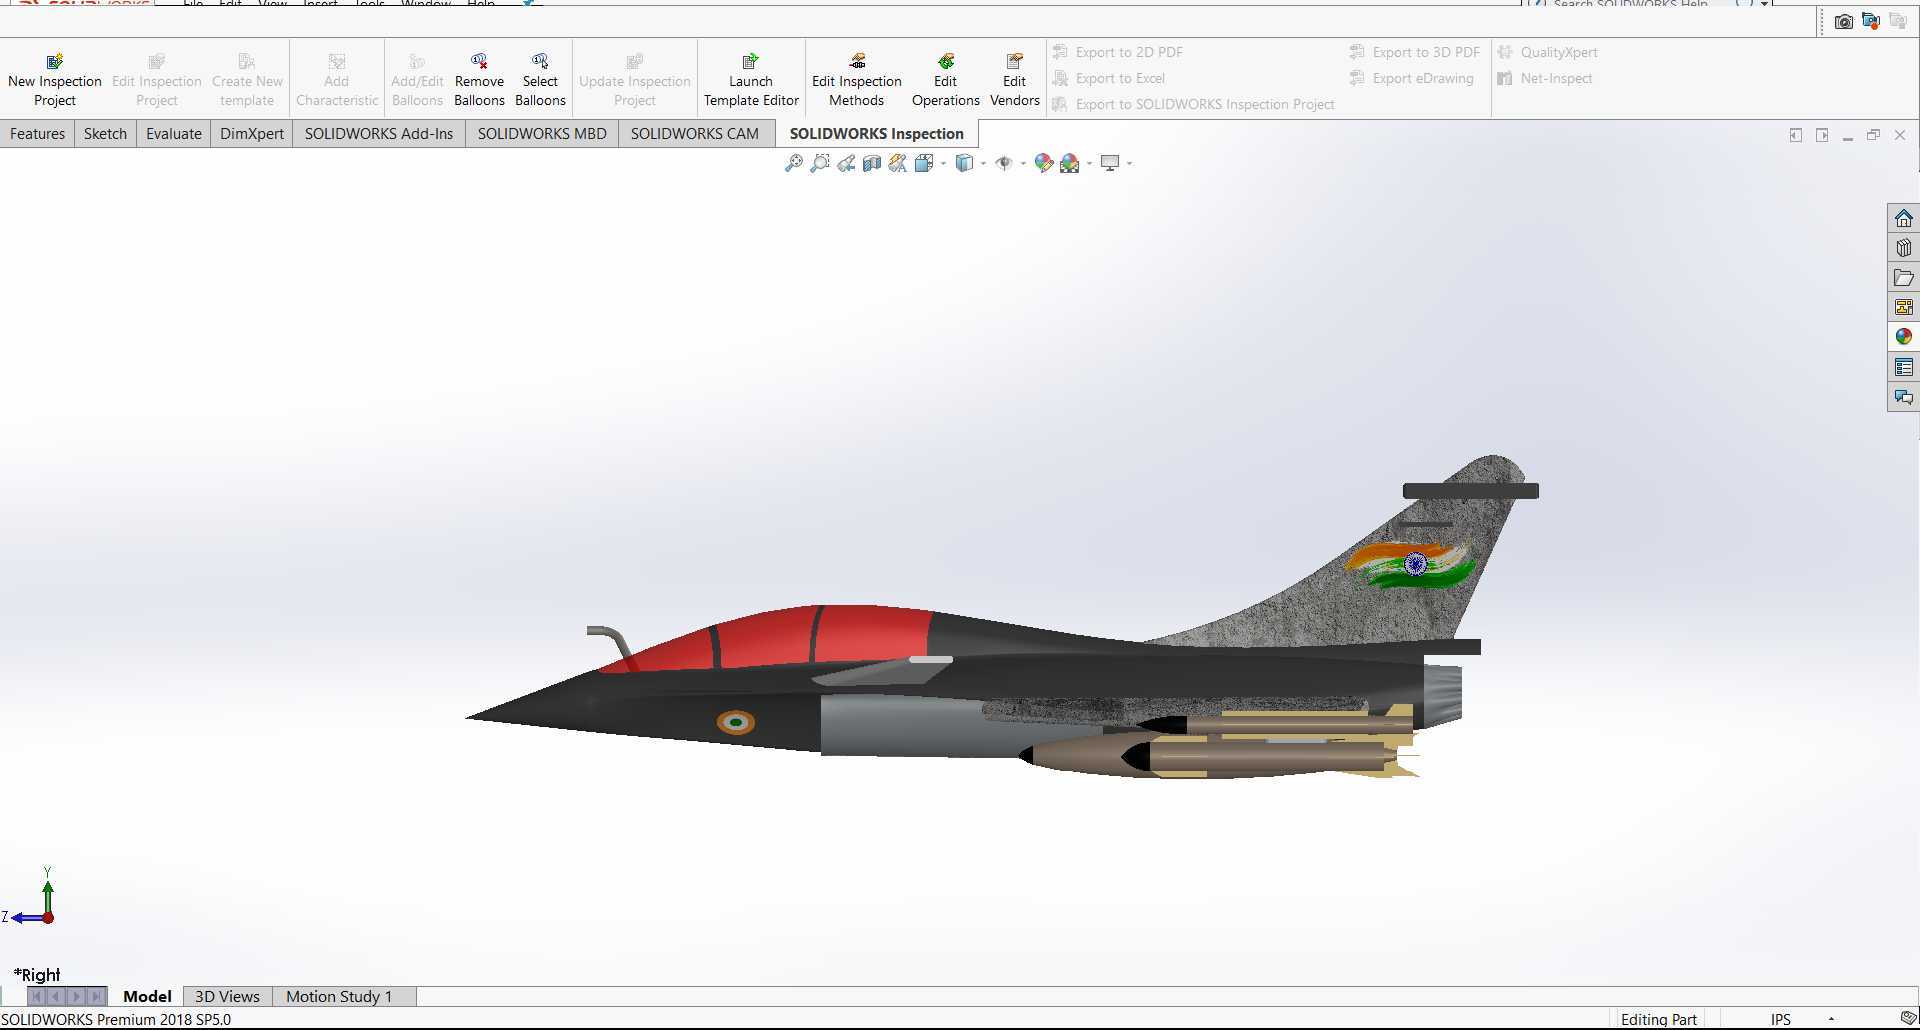
Task: Expand the Display Style dropdown arrow
Action: 983,163
